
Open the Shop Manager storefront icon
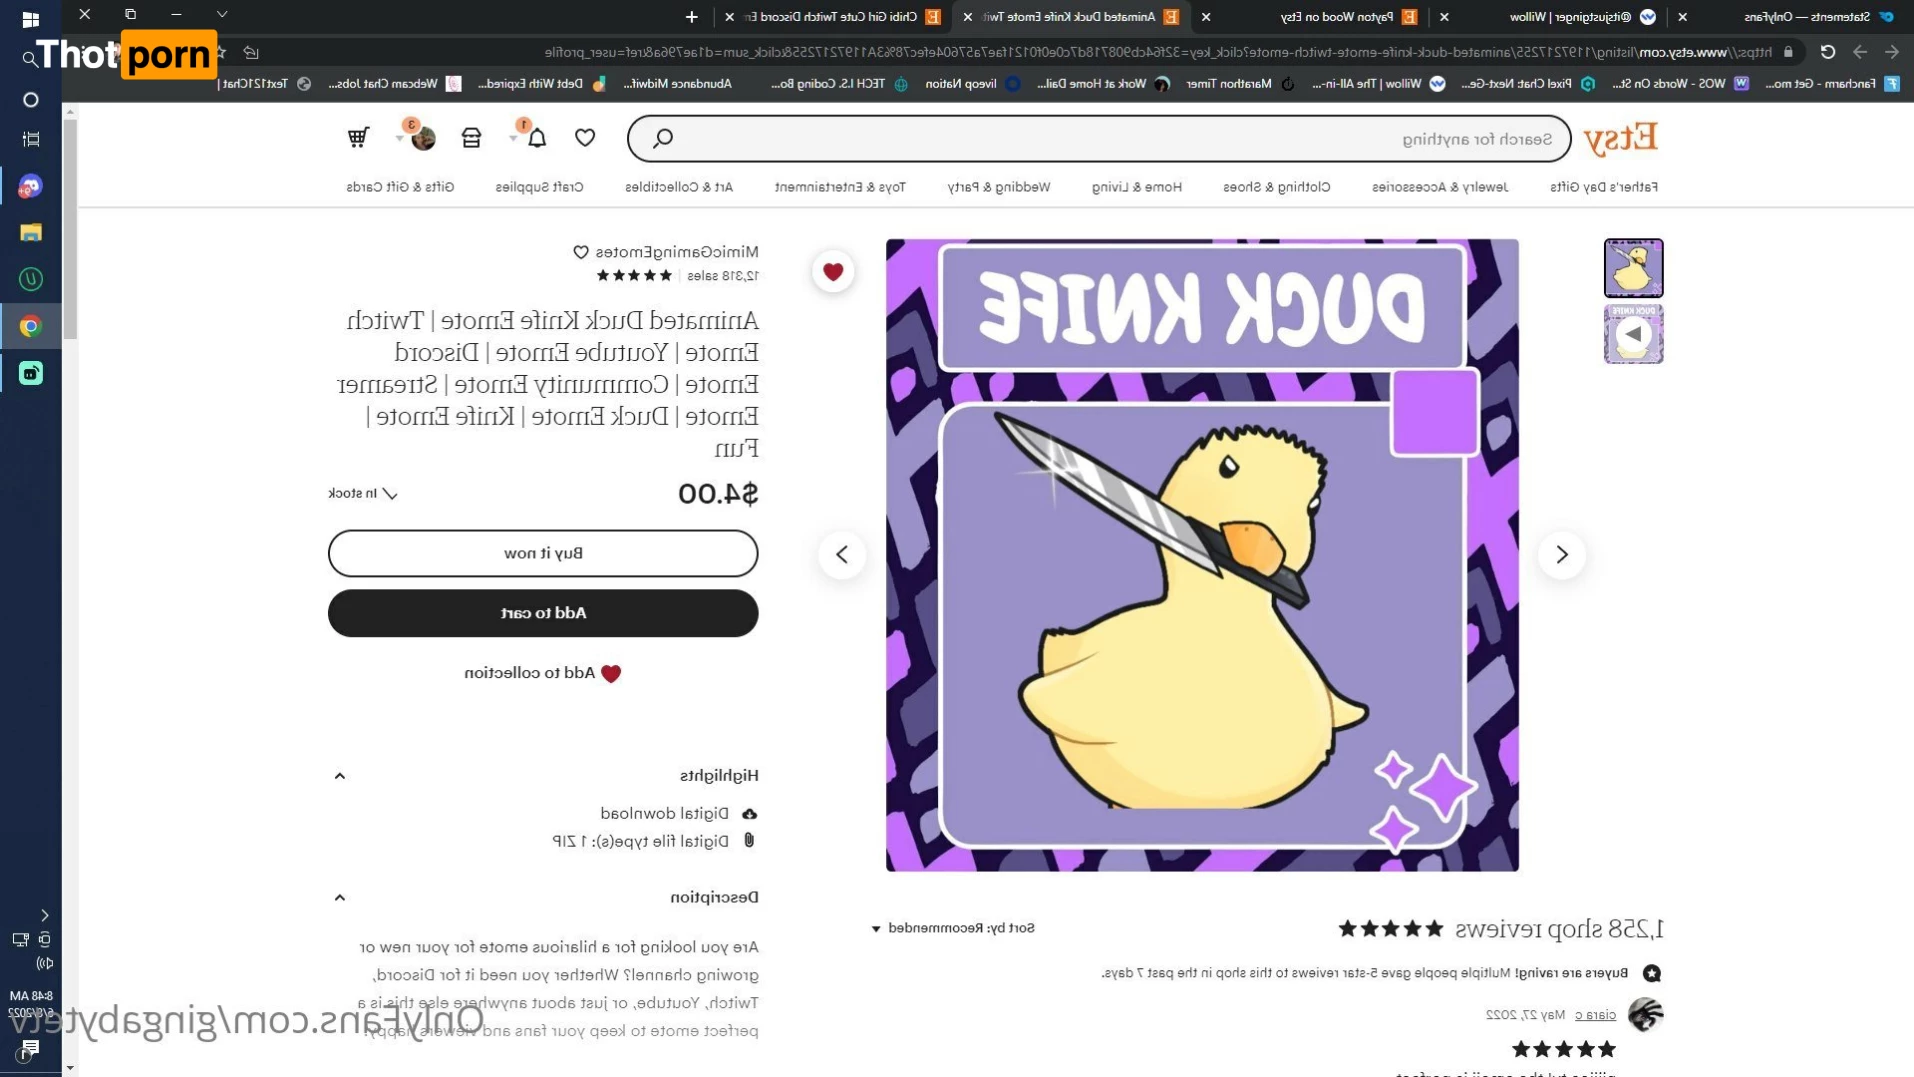point(471,138)
